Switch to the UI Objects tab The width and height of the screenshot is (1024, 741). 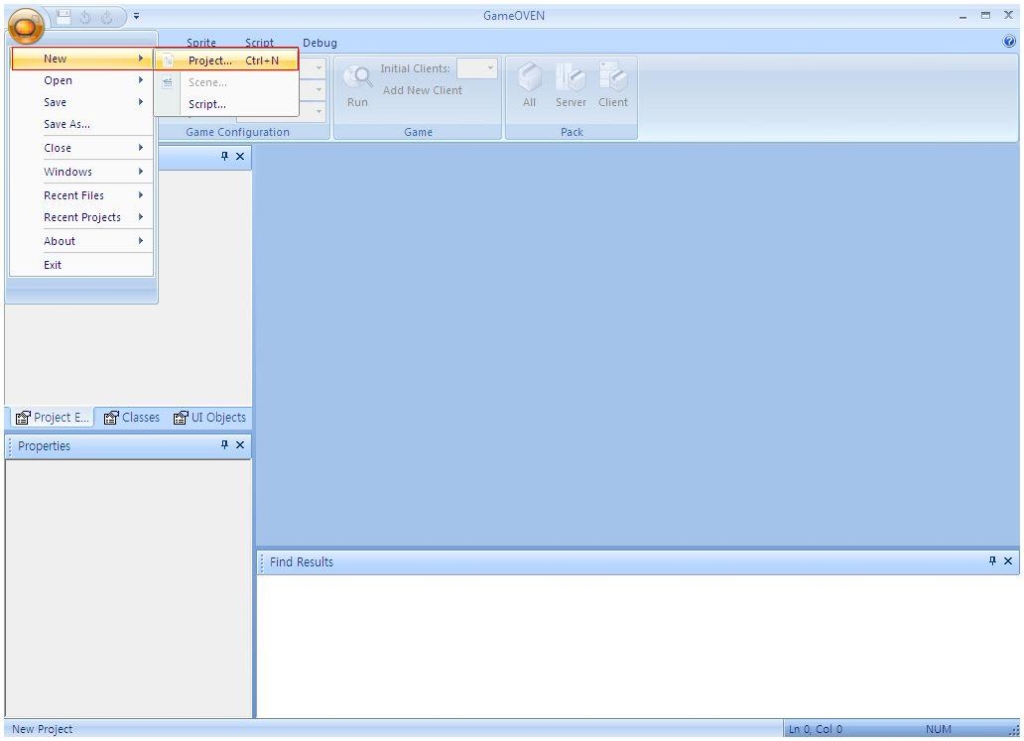210,417
